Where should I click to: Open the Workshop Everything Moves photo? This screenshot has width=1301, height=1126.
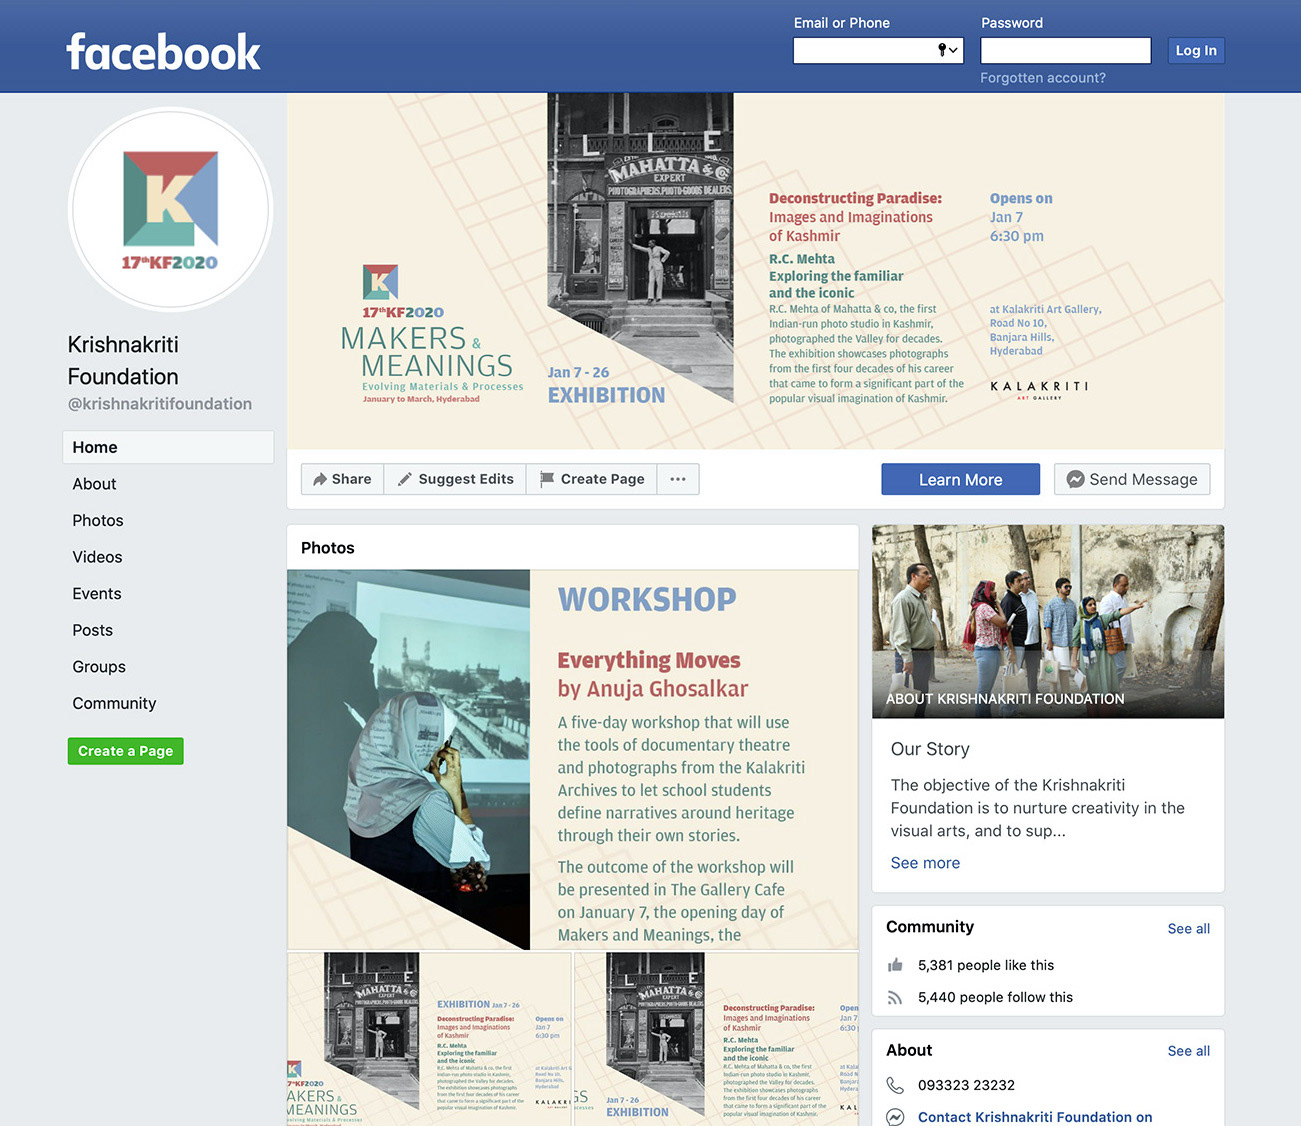pos(572,759)
